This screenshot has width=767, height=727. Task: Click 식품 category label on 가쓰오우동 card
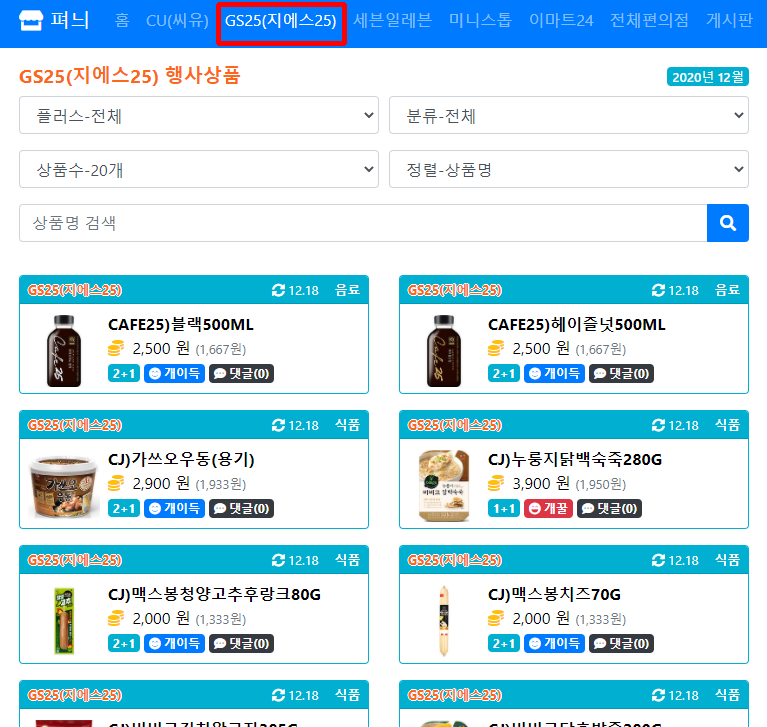point(347,425)
